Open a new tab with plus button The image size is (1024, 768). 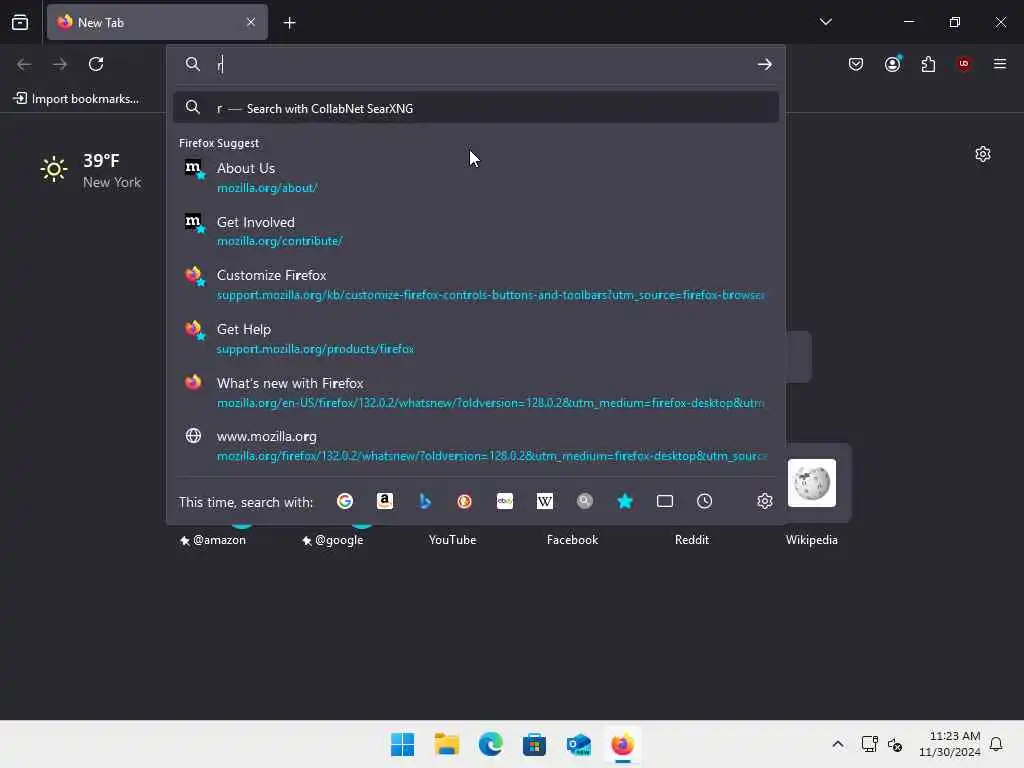tap(289, 23)
